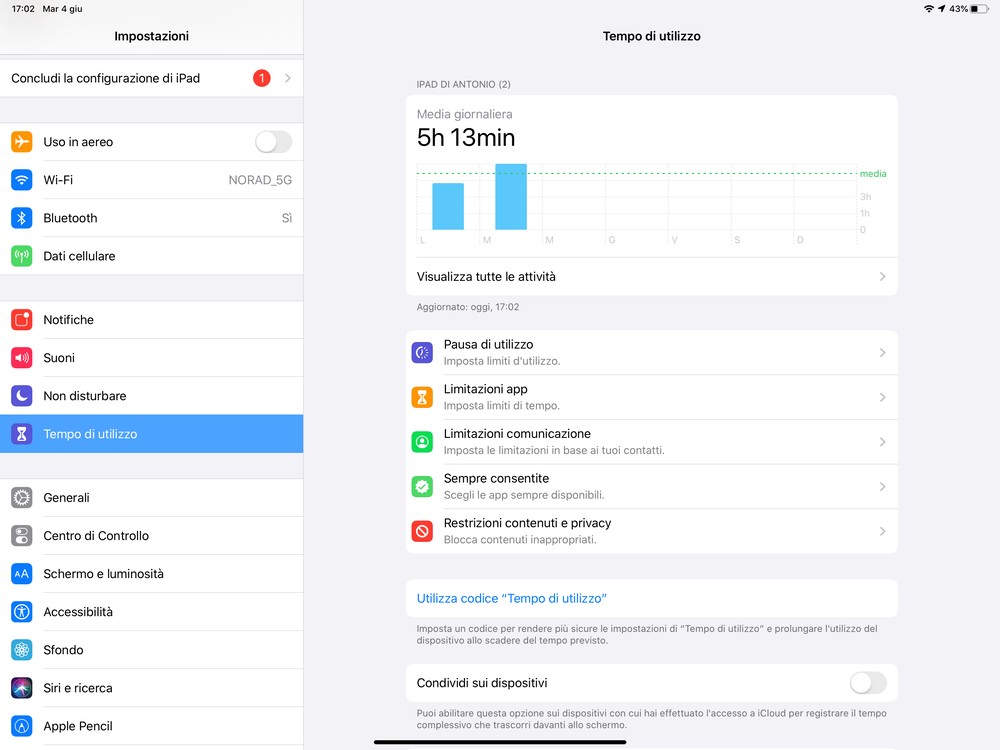Open Visualizza tutte le attività chevron
Viewport: 1000px width, 750px height.
click(883, 277)
